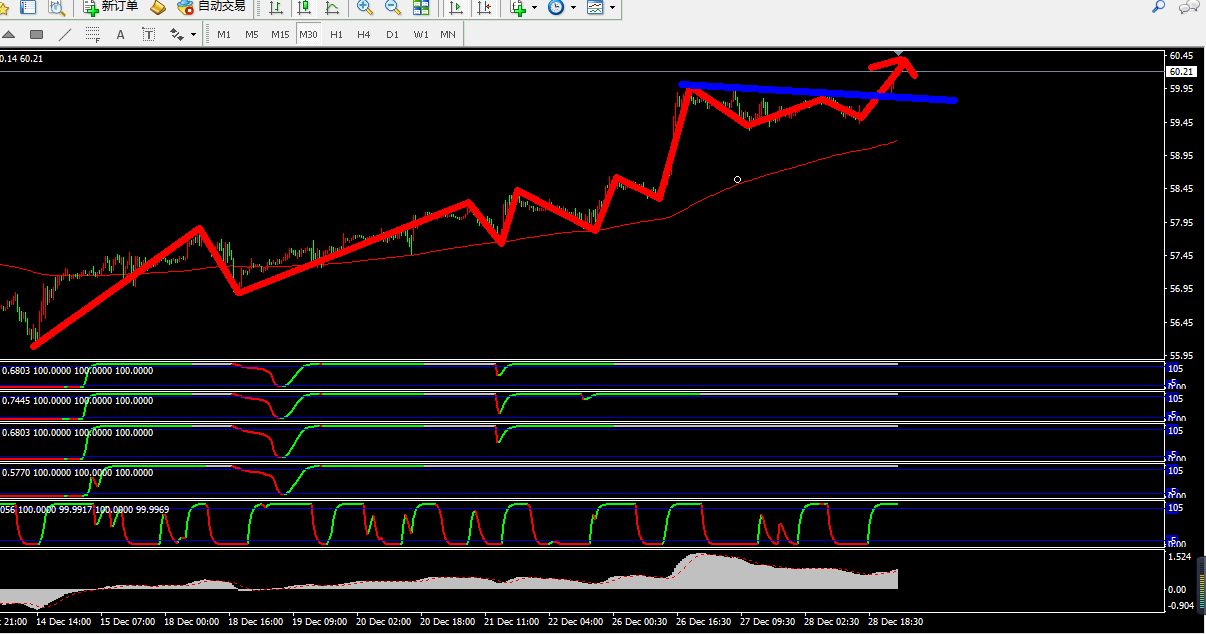Select the D1 timeframe
Image resolution: width=1206 pixels, height=634 pixels.
[x=392, y=35]
